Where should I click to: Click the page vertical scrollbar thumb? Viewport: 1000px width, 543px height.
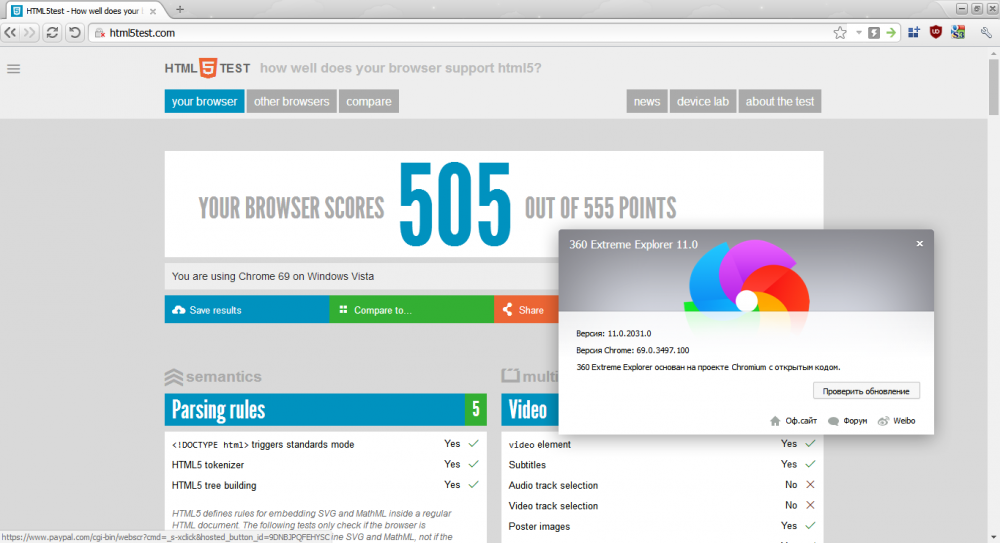tap(994, 88)
